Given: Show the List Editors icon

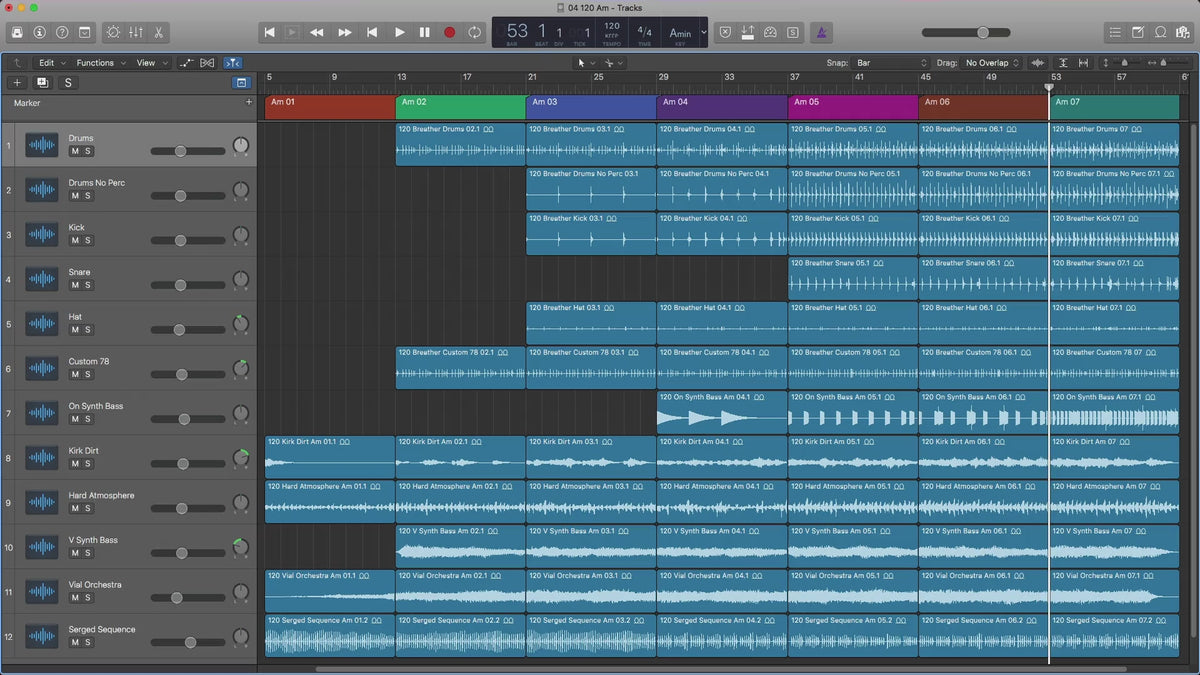Looking at the screenshot, I should pyautogui.click(x=1115, y=32).
